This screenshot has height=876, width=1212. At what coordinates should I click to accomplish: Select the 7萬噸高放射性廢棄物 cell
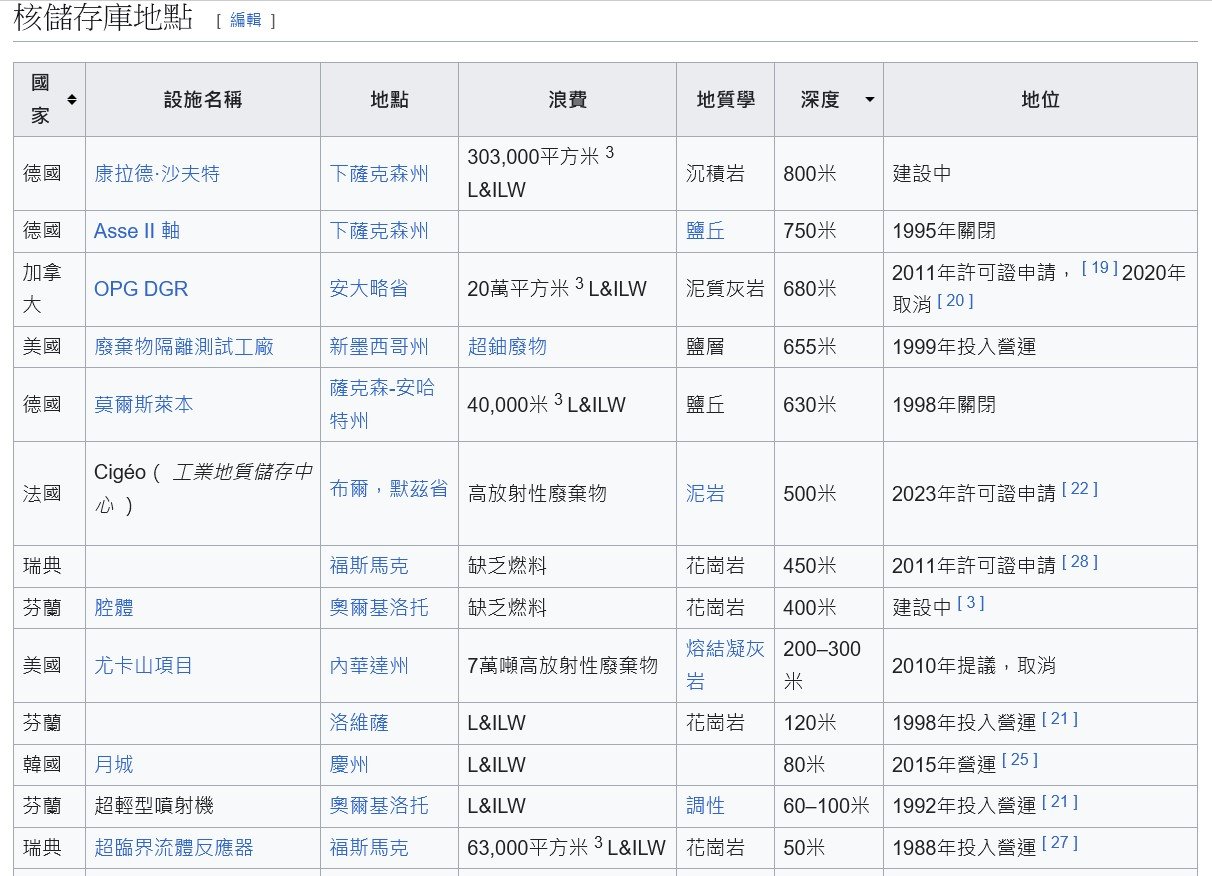pyautogui.click(x=568, y=666)
